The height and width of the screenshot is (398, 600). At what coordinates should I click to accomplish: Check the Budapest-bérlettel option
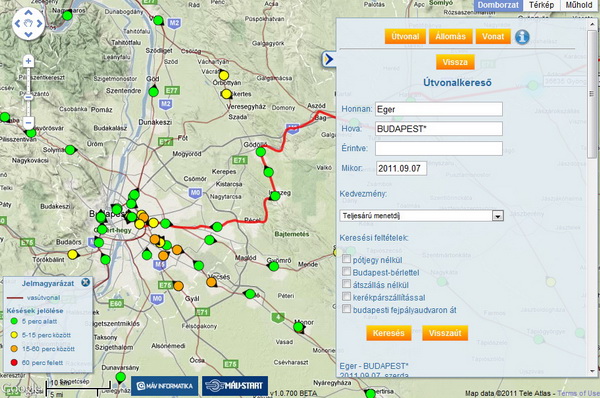346,272
